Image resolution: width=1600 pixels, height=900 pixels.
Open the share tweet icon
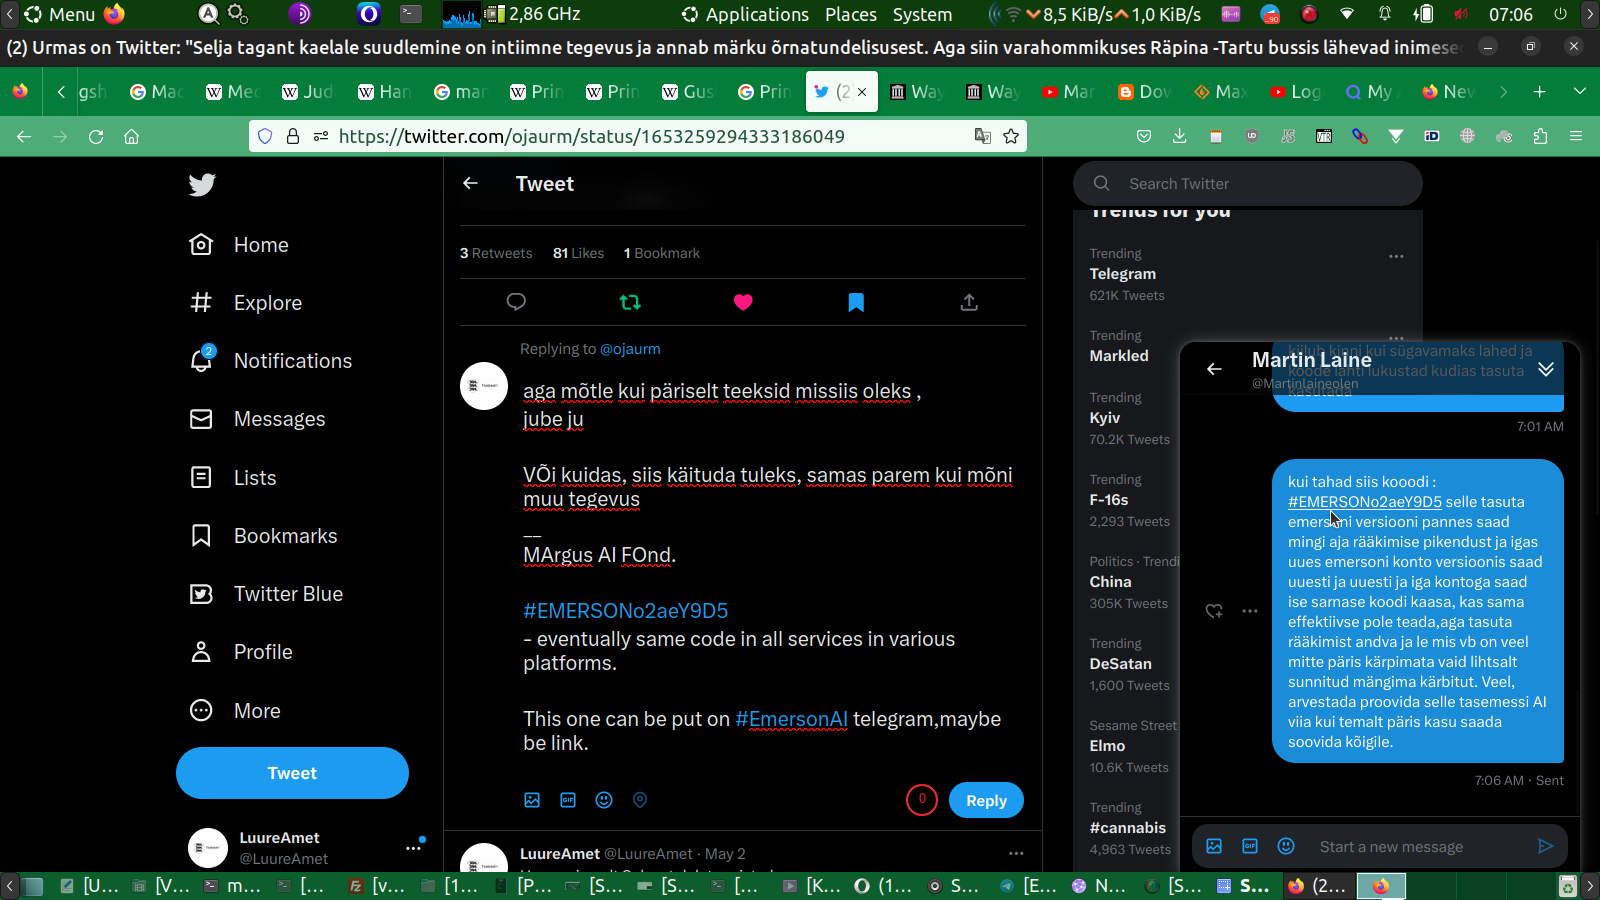(x=969, y=302)
